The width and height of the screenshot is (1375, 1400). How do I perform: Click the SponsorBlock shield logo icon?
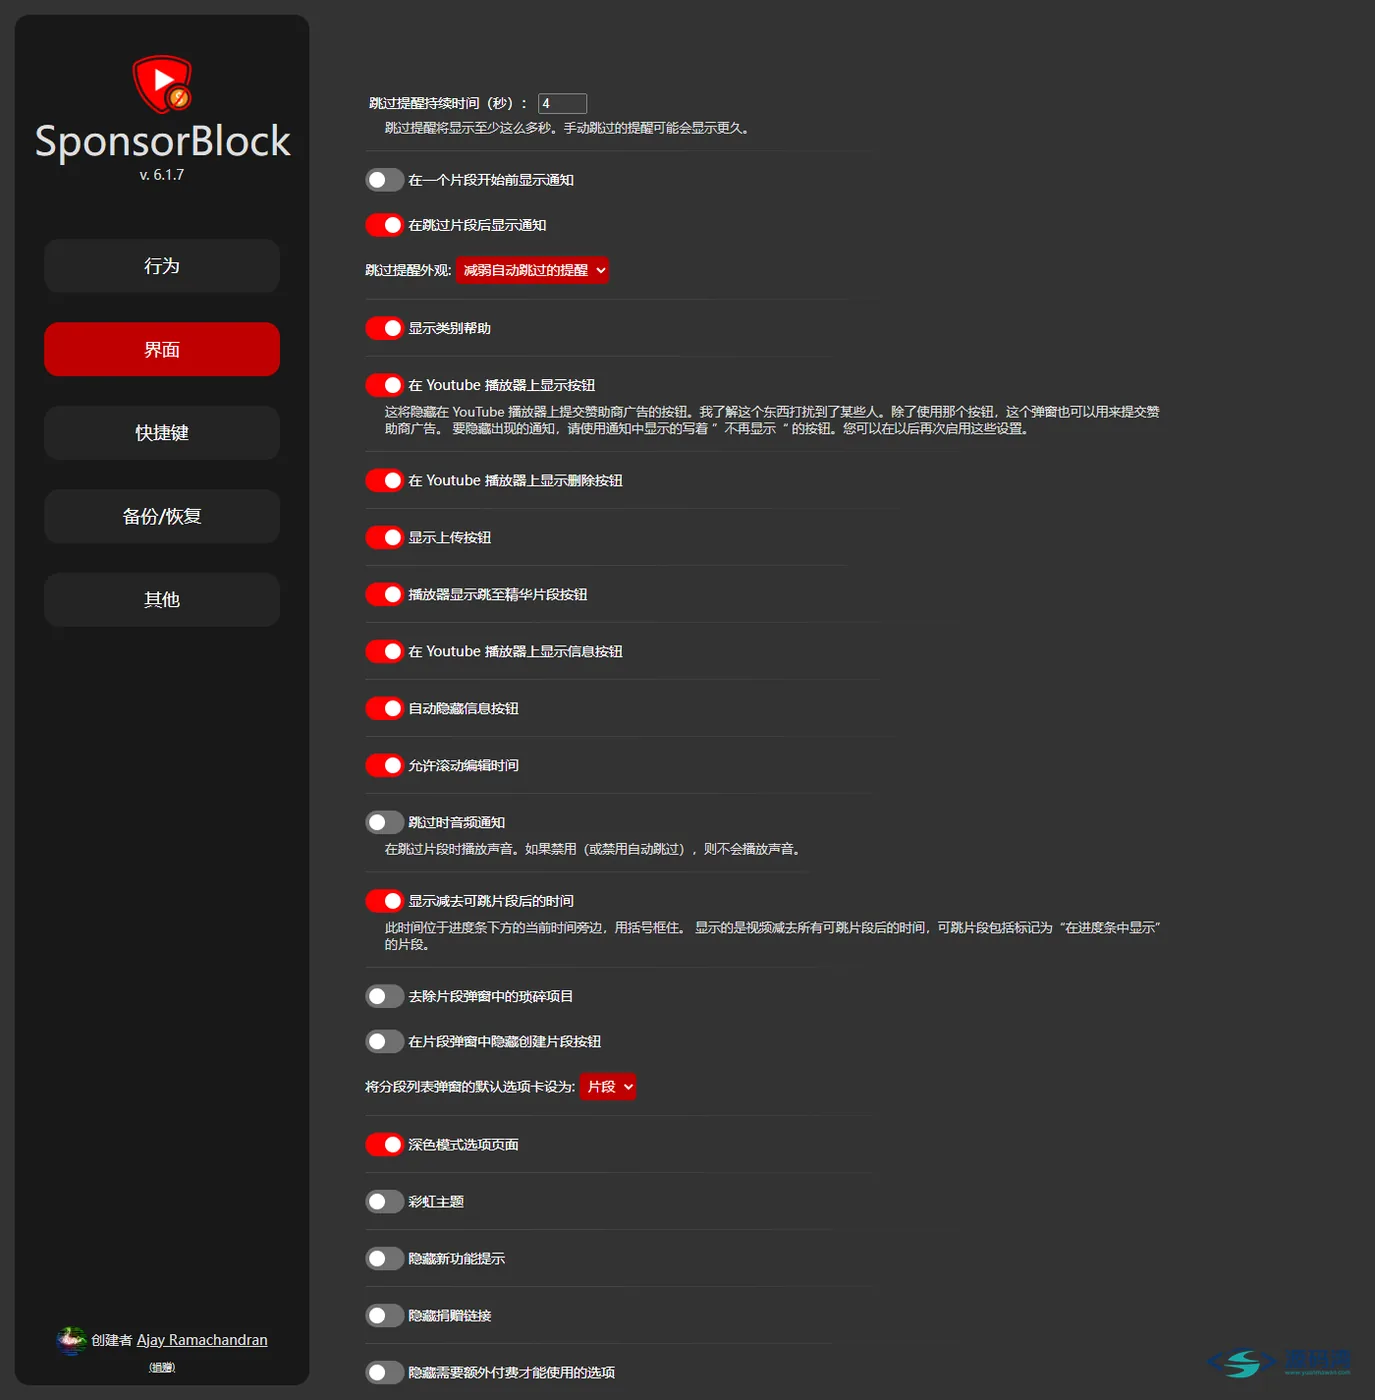point(162,84)
